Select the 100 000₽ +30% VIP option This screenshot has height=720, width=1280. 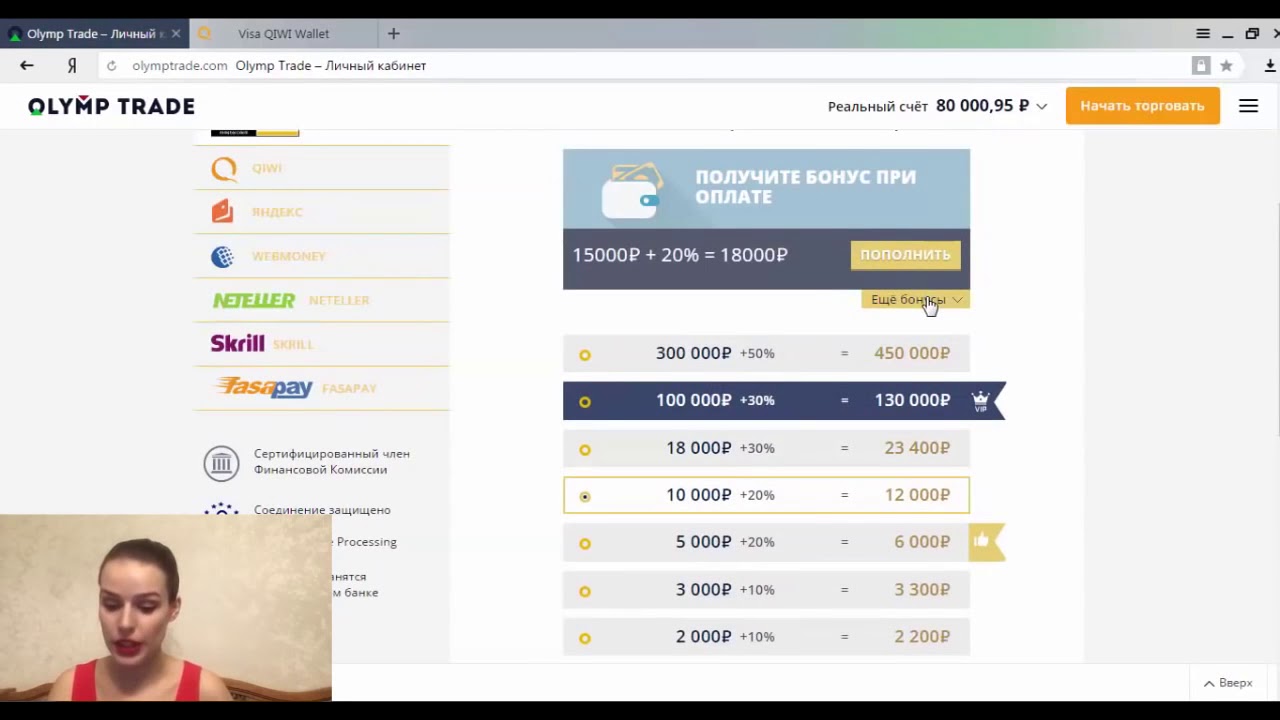click(x=766, y=400)
